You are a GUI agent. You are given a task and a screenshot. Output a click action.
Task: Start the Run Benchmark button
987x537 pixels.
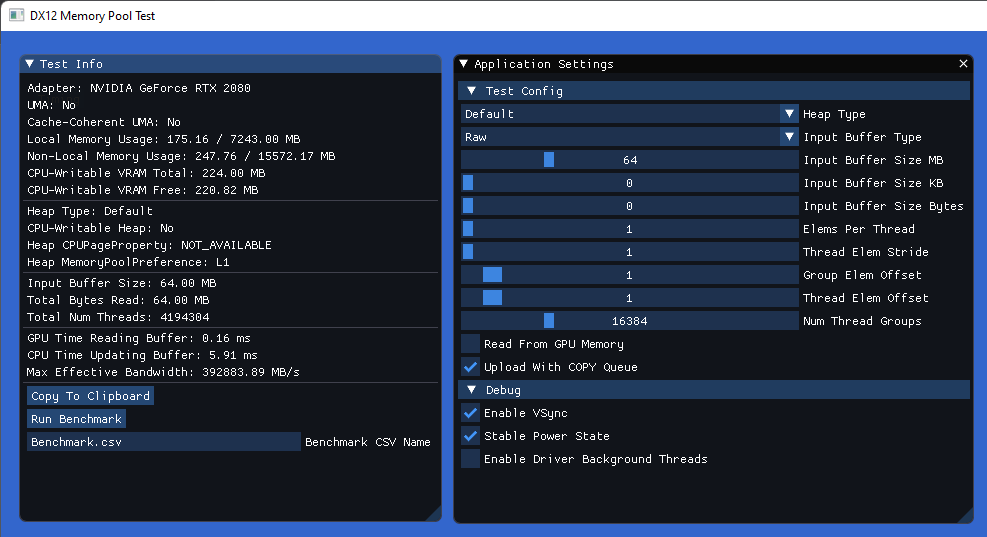coord(76,419)
